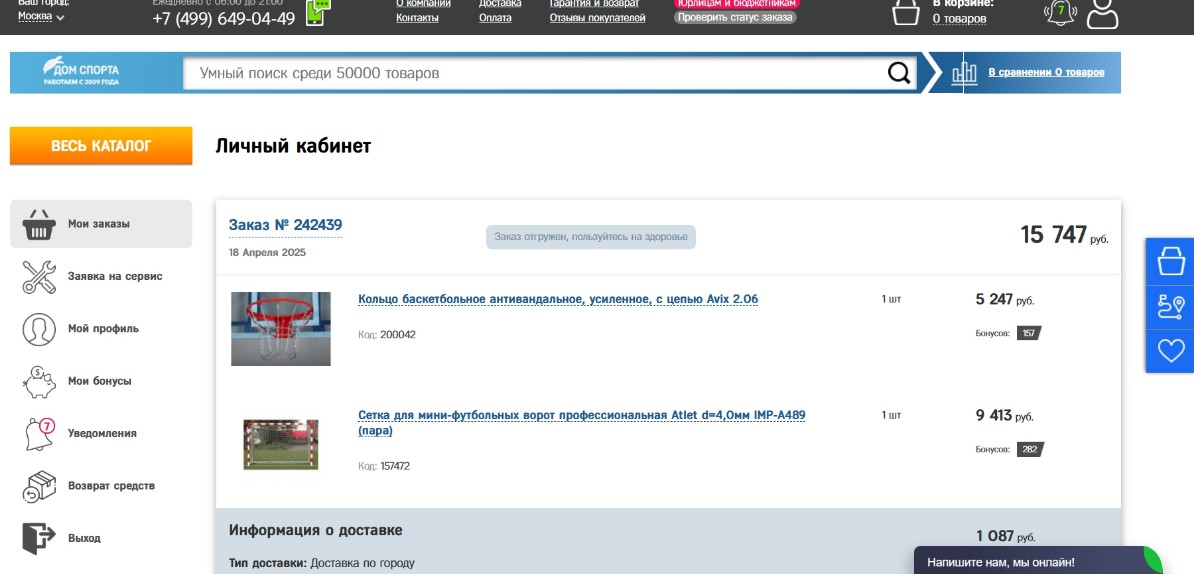Open the Отзывы покупателей link
Image resolution: width=1194 pixels, height=574 pixels.
point(598,18)
